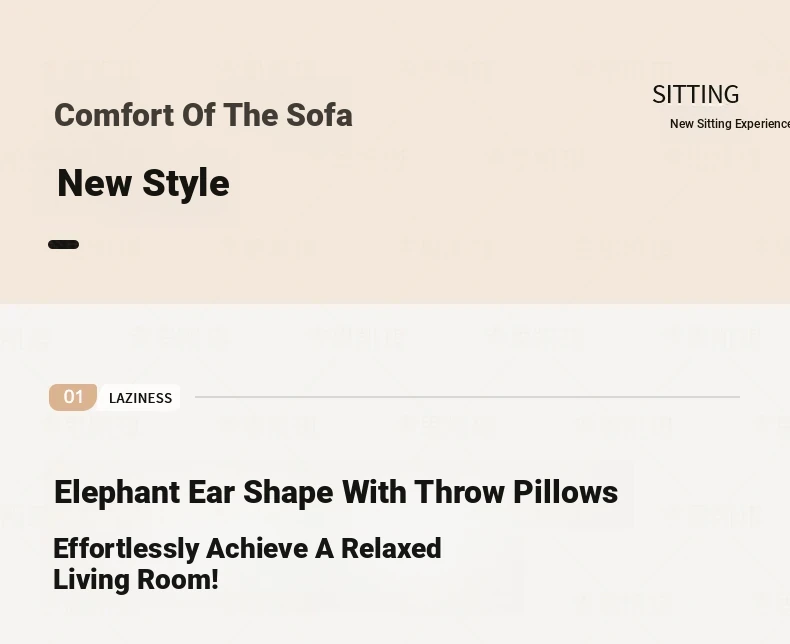790x644 pixels.
Task: Click the word Style in the headline
Action: 186,184
